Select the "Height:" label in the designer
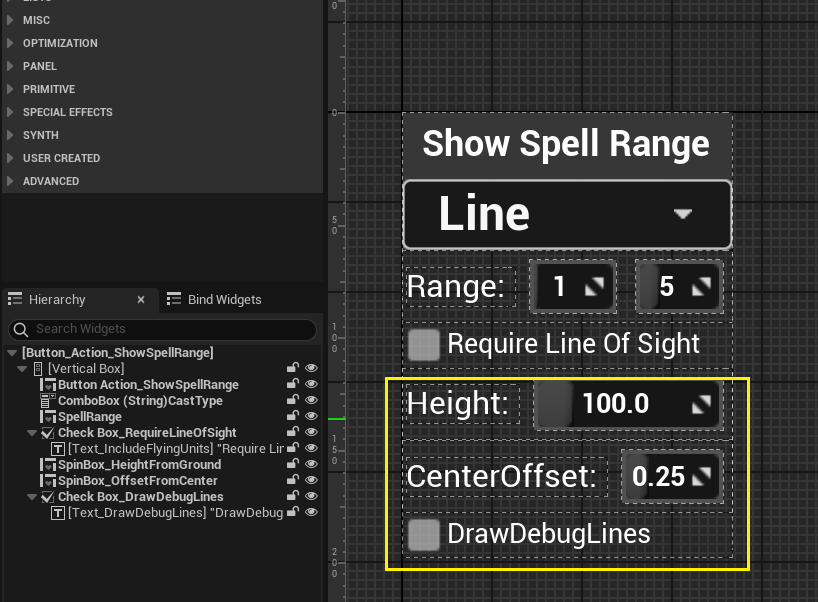Viewport: 818px width, 602px height. (x=458, y=403)
